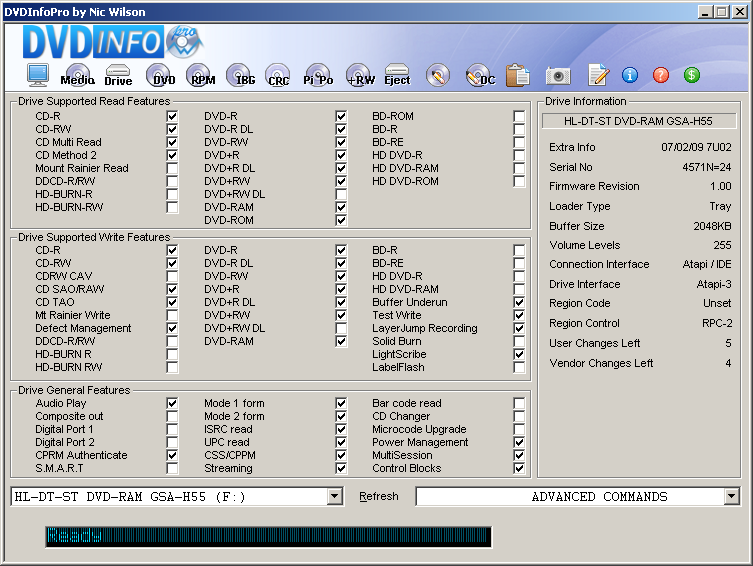Open the CRC check icon
This screenshot has width=753, height=566.
coord(278,76)
